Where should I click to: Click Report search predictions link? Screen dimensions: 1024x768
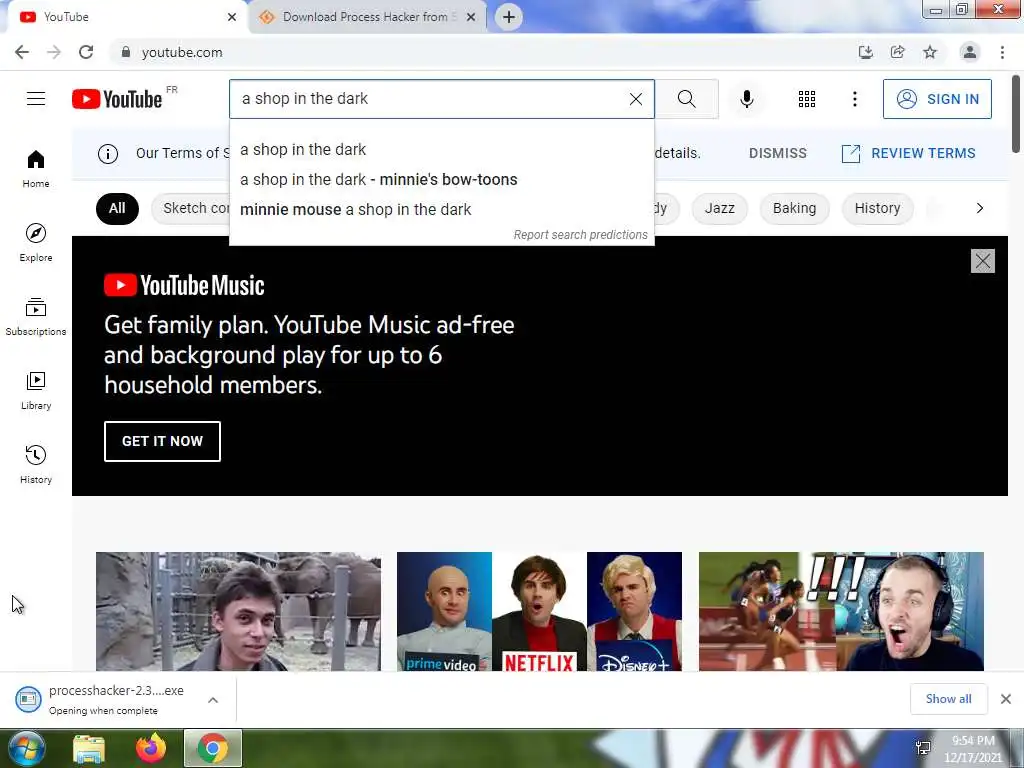coord(581,235)
